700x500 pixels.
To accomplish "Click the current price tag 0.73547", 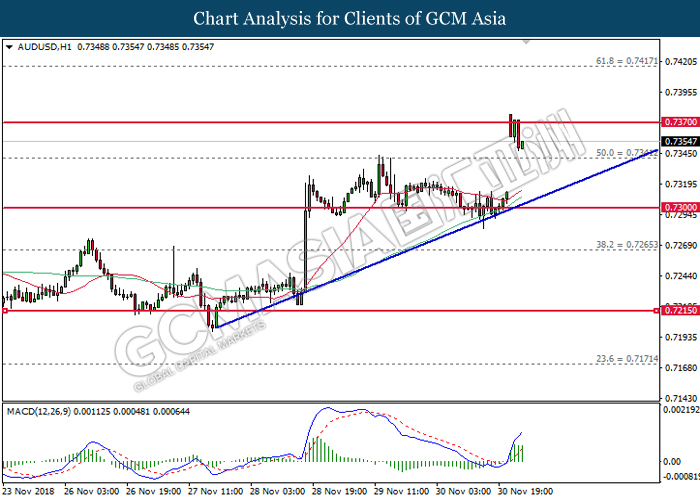I will [681, 142].
